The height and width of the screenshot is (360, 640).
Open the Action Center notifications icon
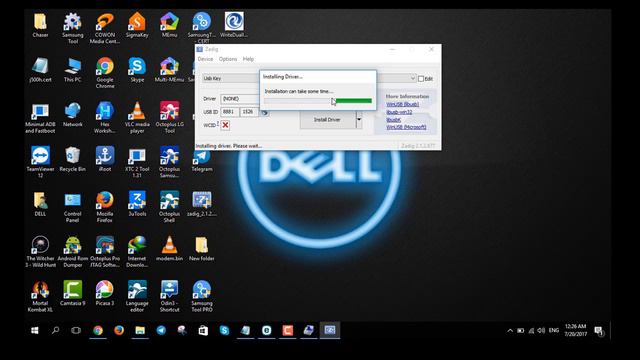point(599,331)
